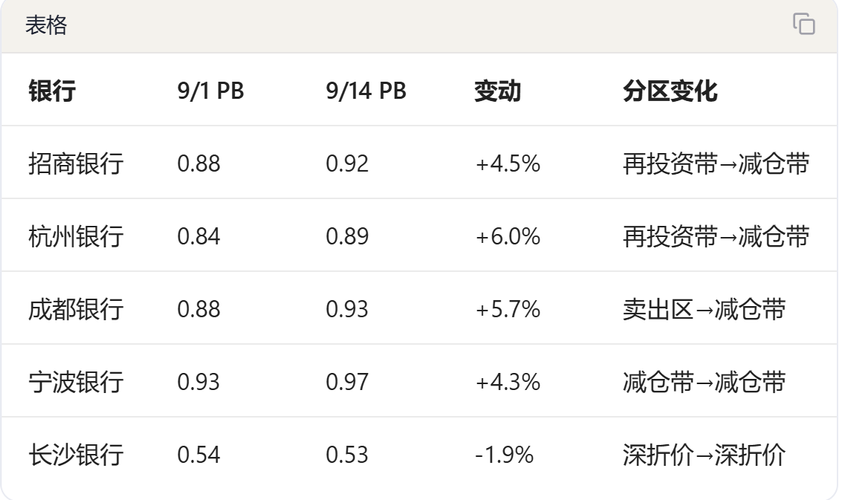Select the 变动 column header

coord(498,91)
